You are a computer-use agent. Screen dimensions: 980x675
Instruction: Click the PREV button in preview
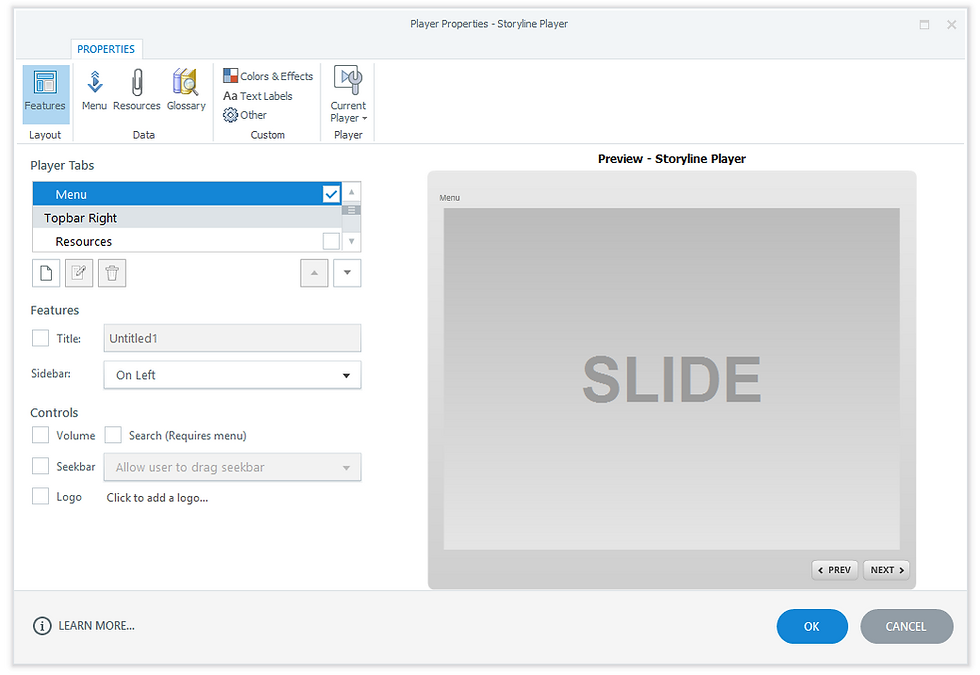pos(834,570)
